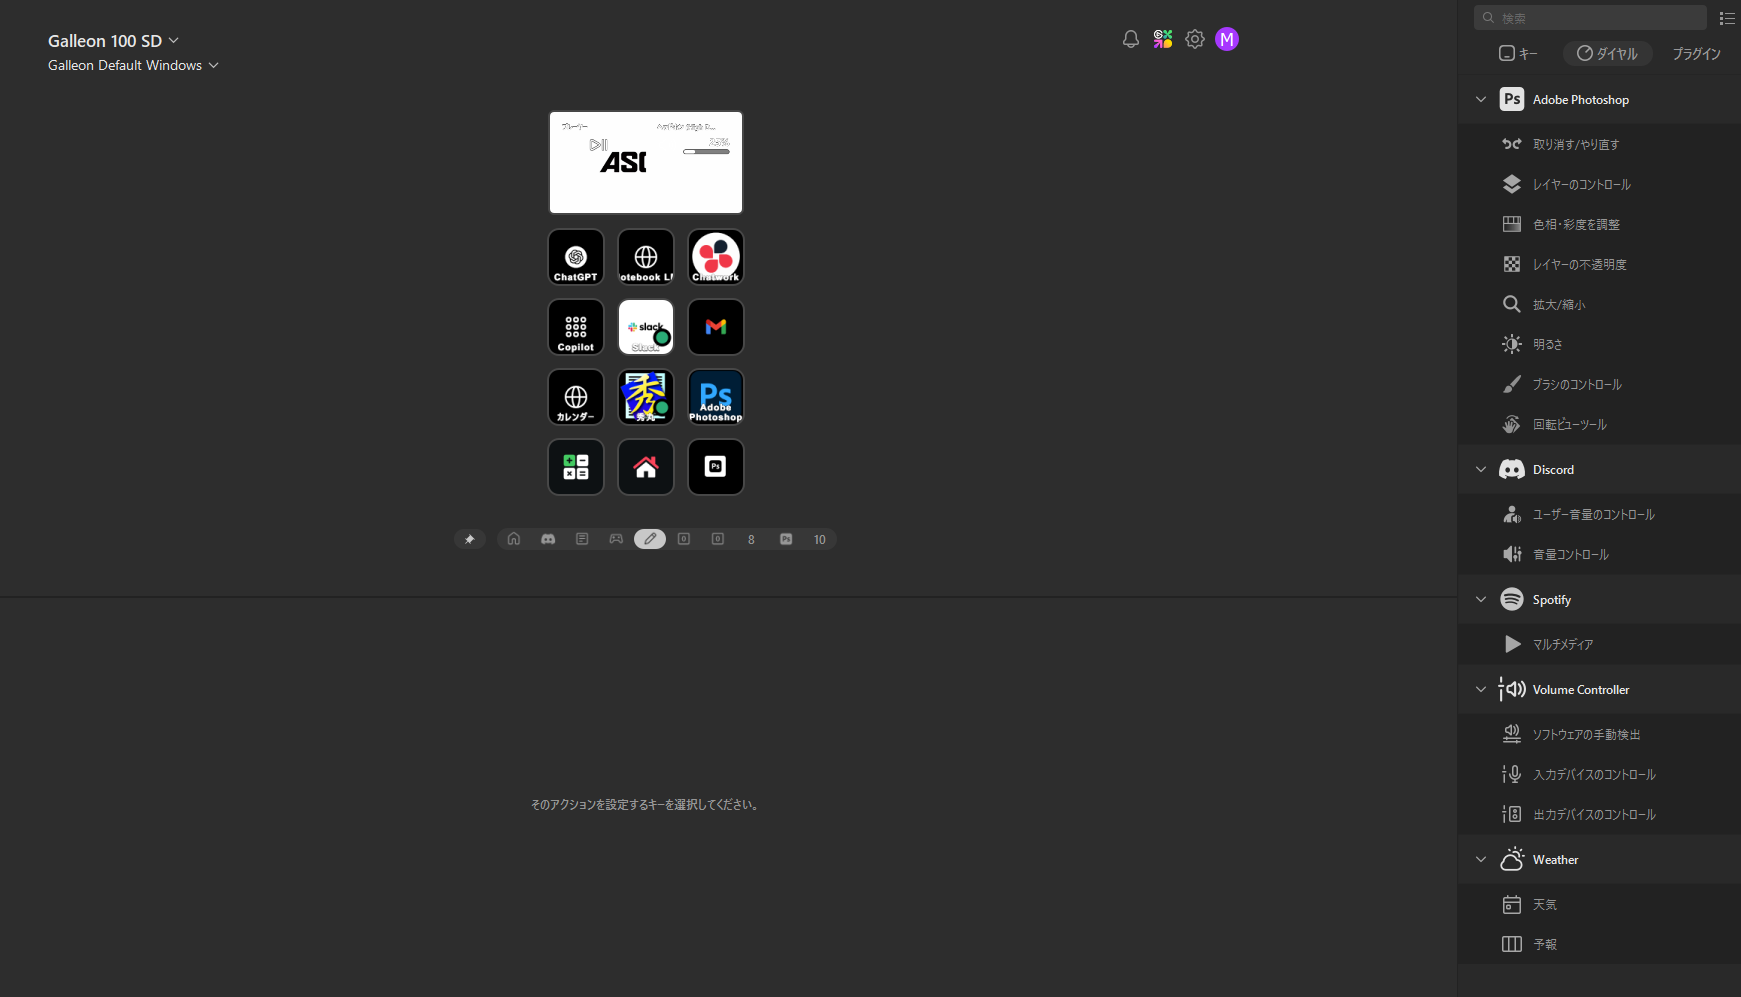
Task: Choose 回転ビューツール action
Action: coord(1599,424)
